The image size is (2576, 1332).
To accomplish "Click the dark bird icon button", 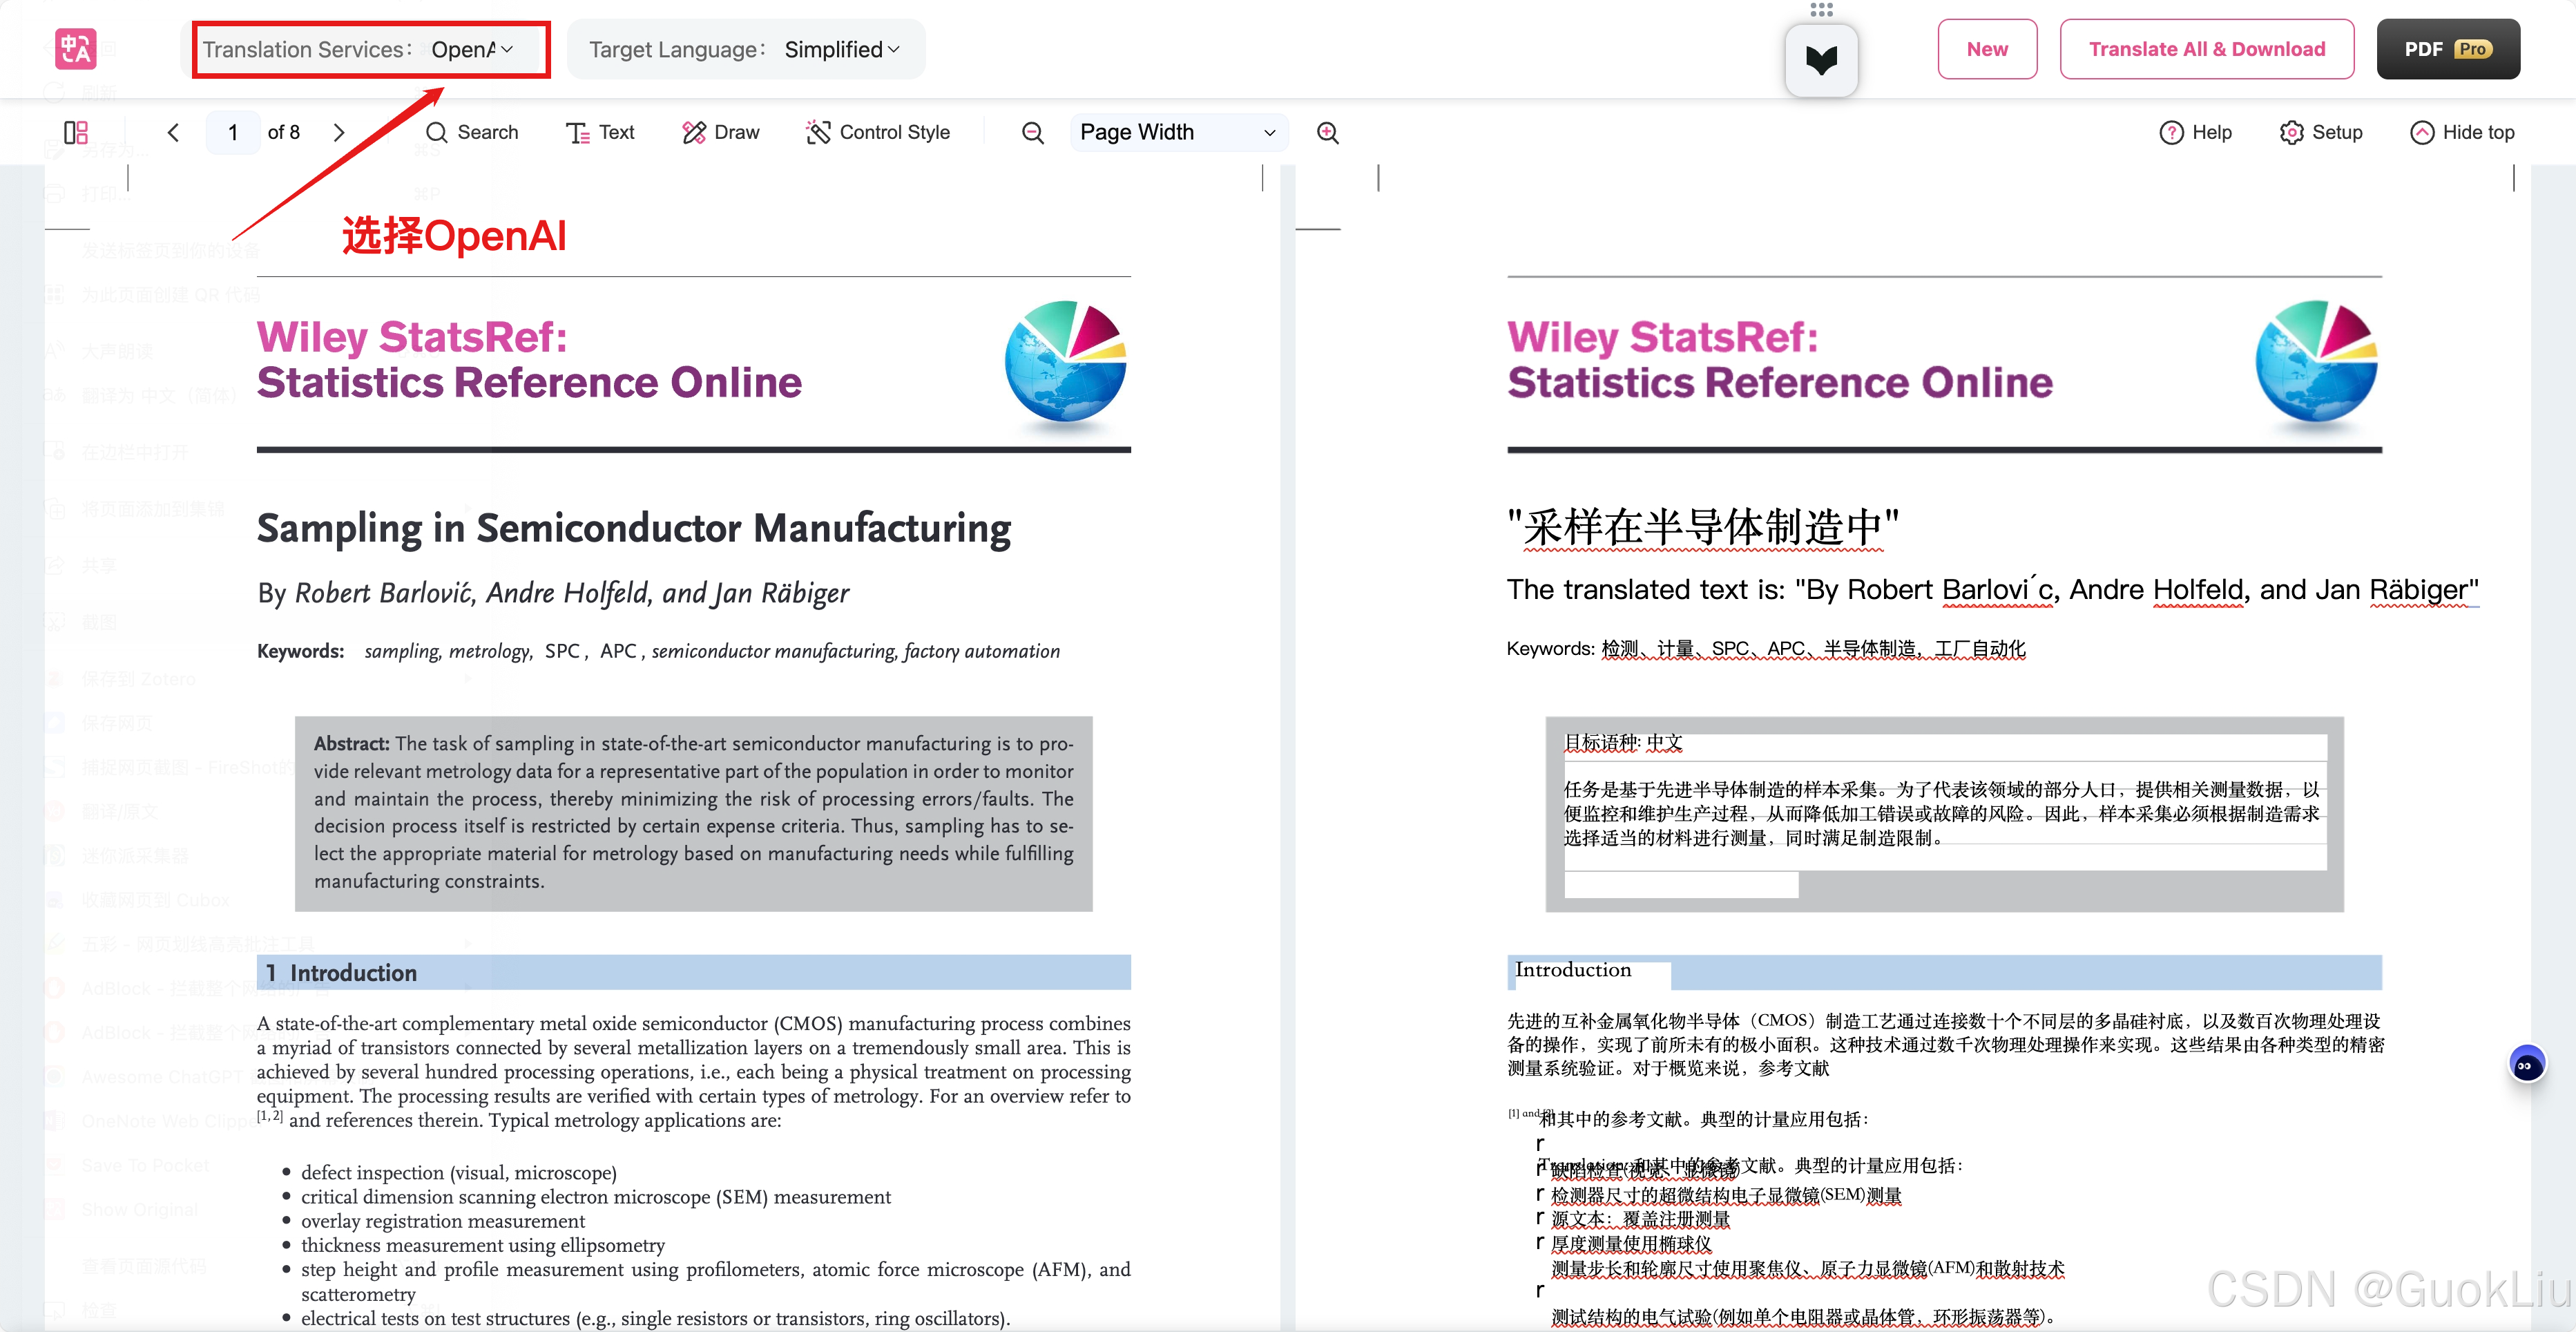I will coord(1821,60).
